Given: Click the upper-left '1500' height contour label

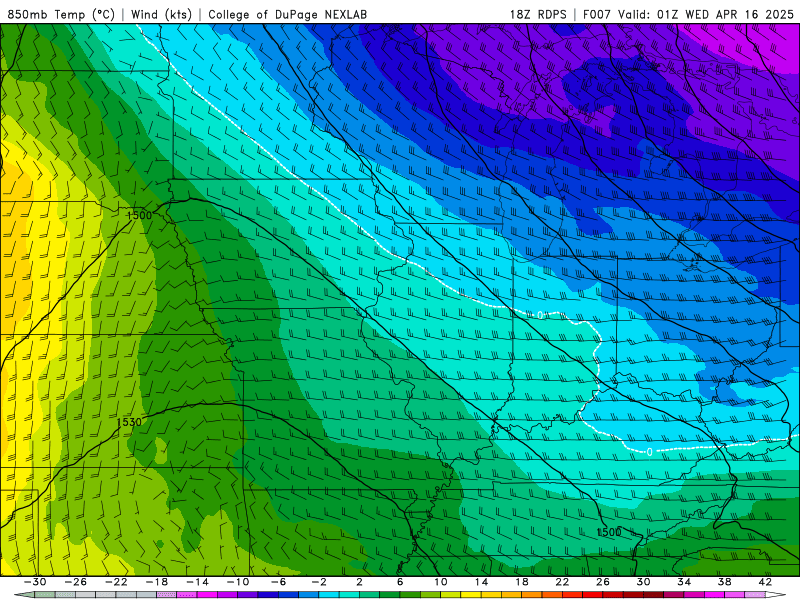Looking at the screenshot, I should (x=139, y=215).
